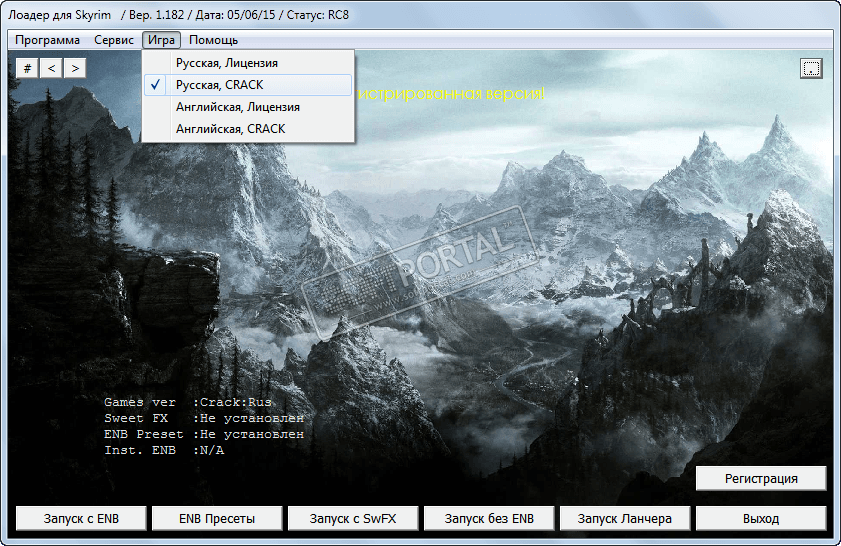Close the open Игра menu
The width and height of the screenshot is (841, 546).
[x=161, y=40]
